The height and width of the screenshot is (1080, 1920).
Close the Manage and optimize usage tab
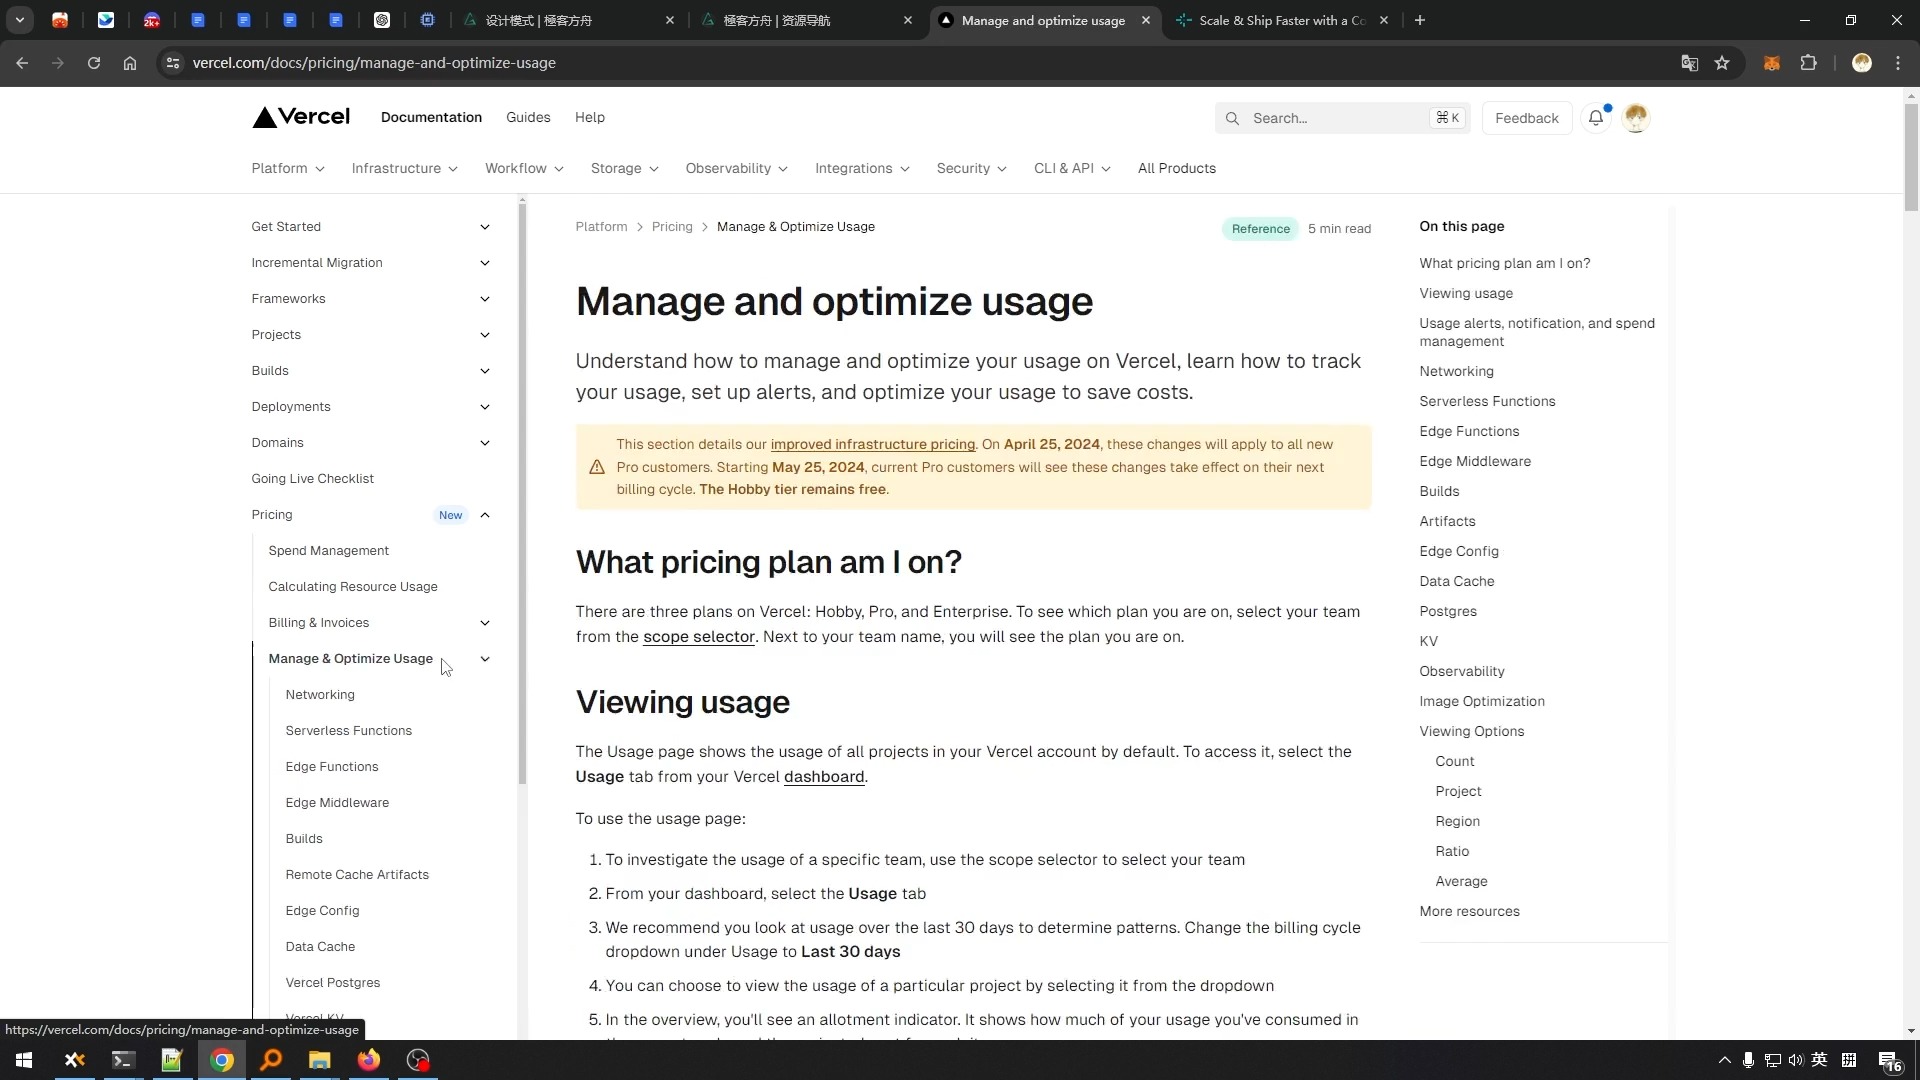point(1146,20)
